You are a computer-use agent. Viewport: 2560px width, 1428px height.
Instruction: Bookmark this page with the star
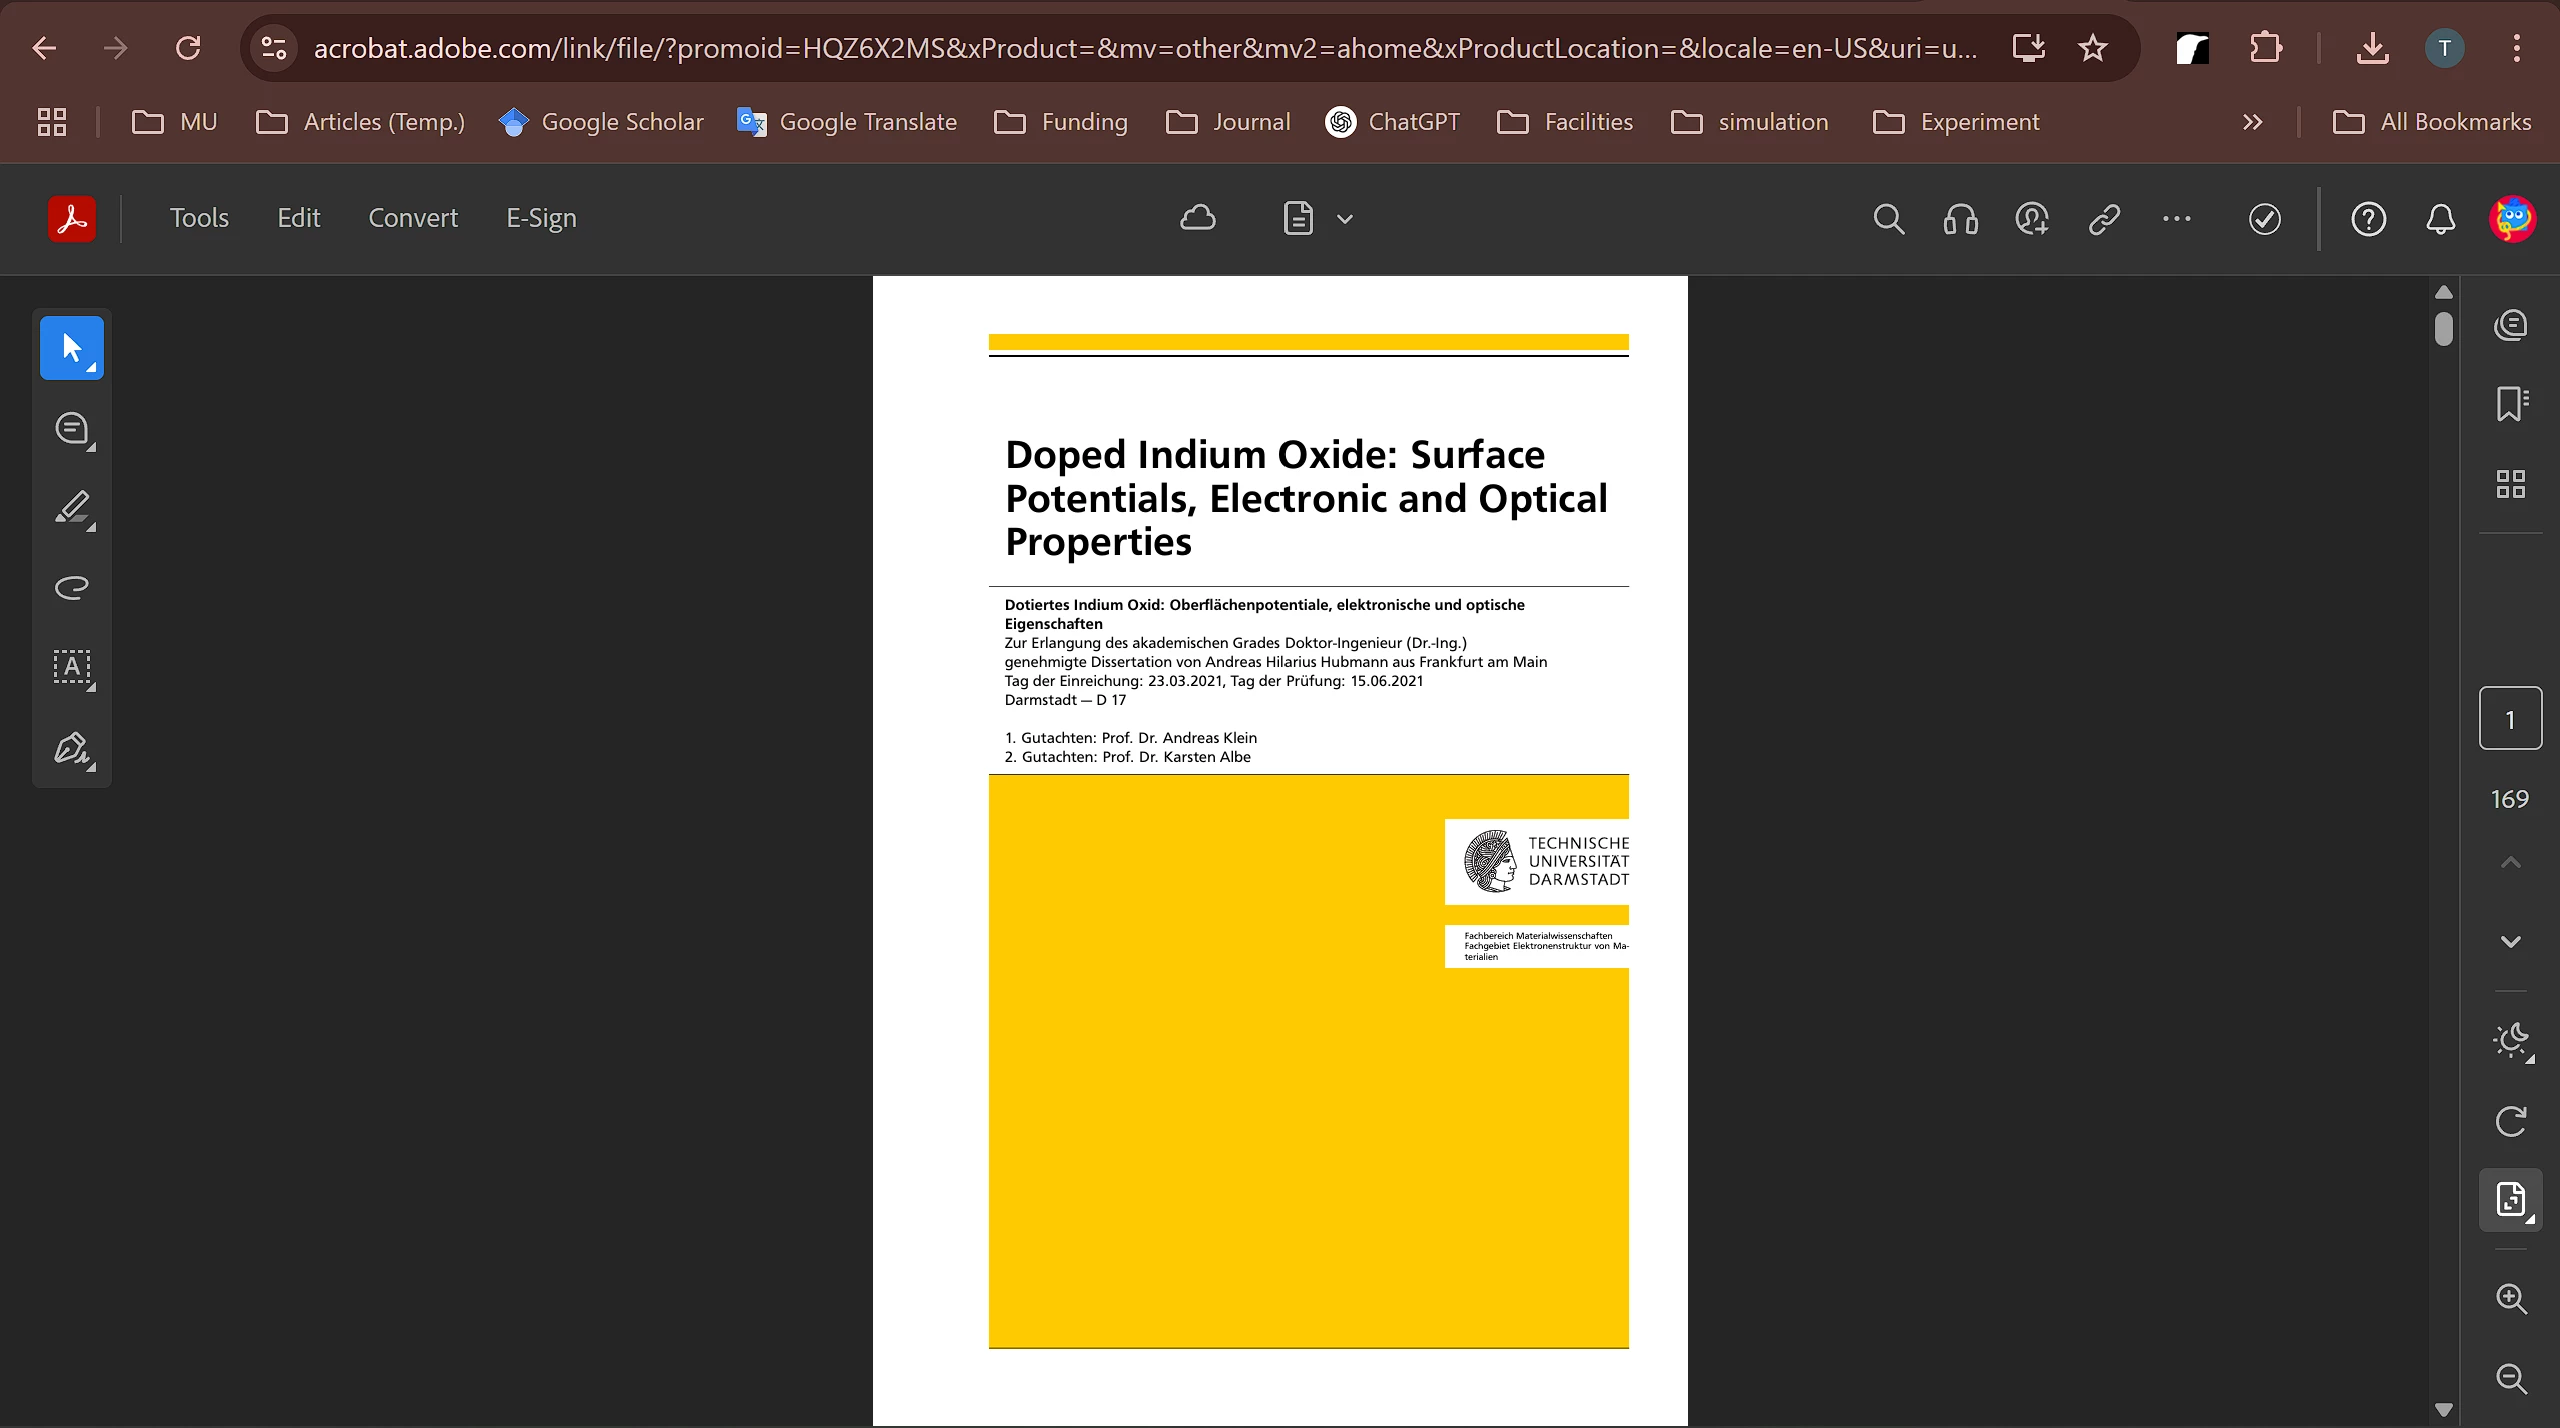[2093, 48]
